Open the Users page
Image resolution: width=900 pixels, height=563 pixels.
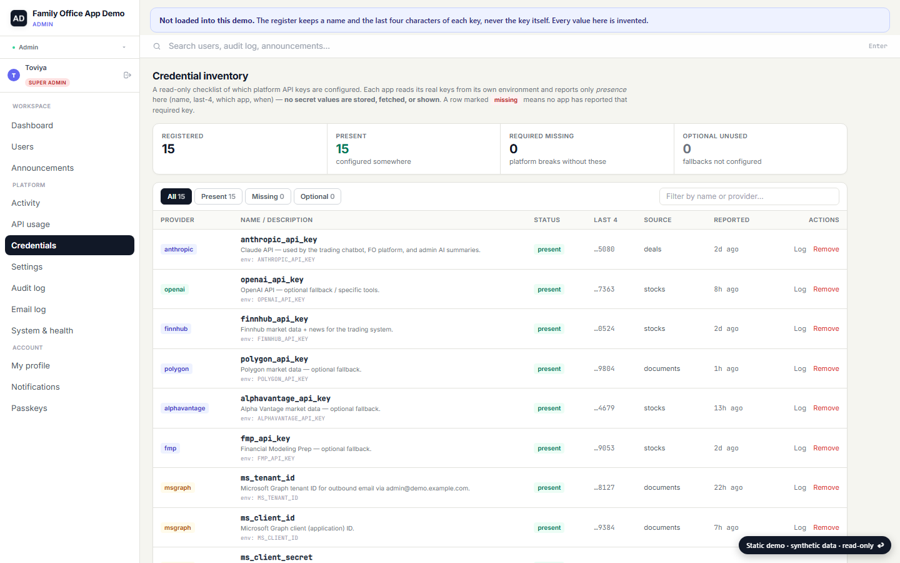[x=22, y=147]
